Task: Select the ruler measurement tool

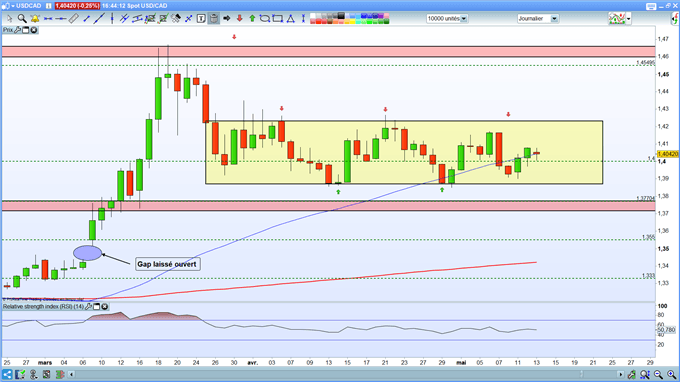Action: (74, 19)
